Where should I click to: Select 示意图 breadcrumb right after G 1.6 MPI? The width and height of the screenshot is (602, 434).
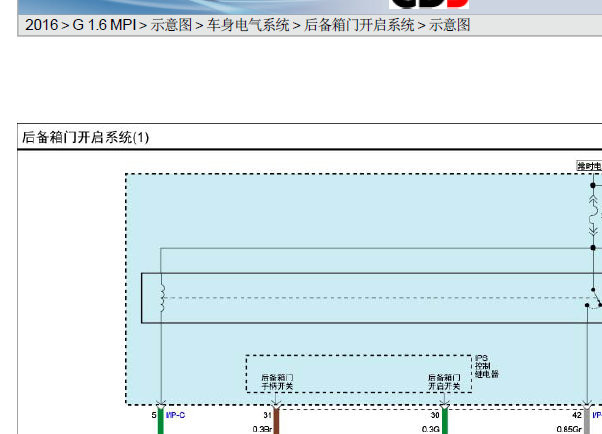pyautogui.click(x=171, y=25)
